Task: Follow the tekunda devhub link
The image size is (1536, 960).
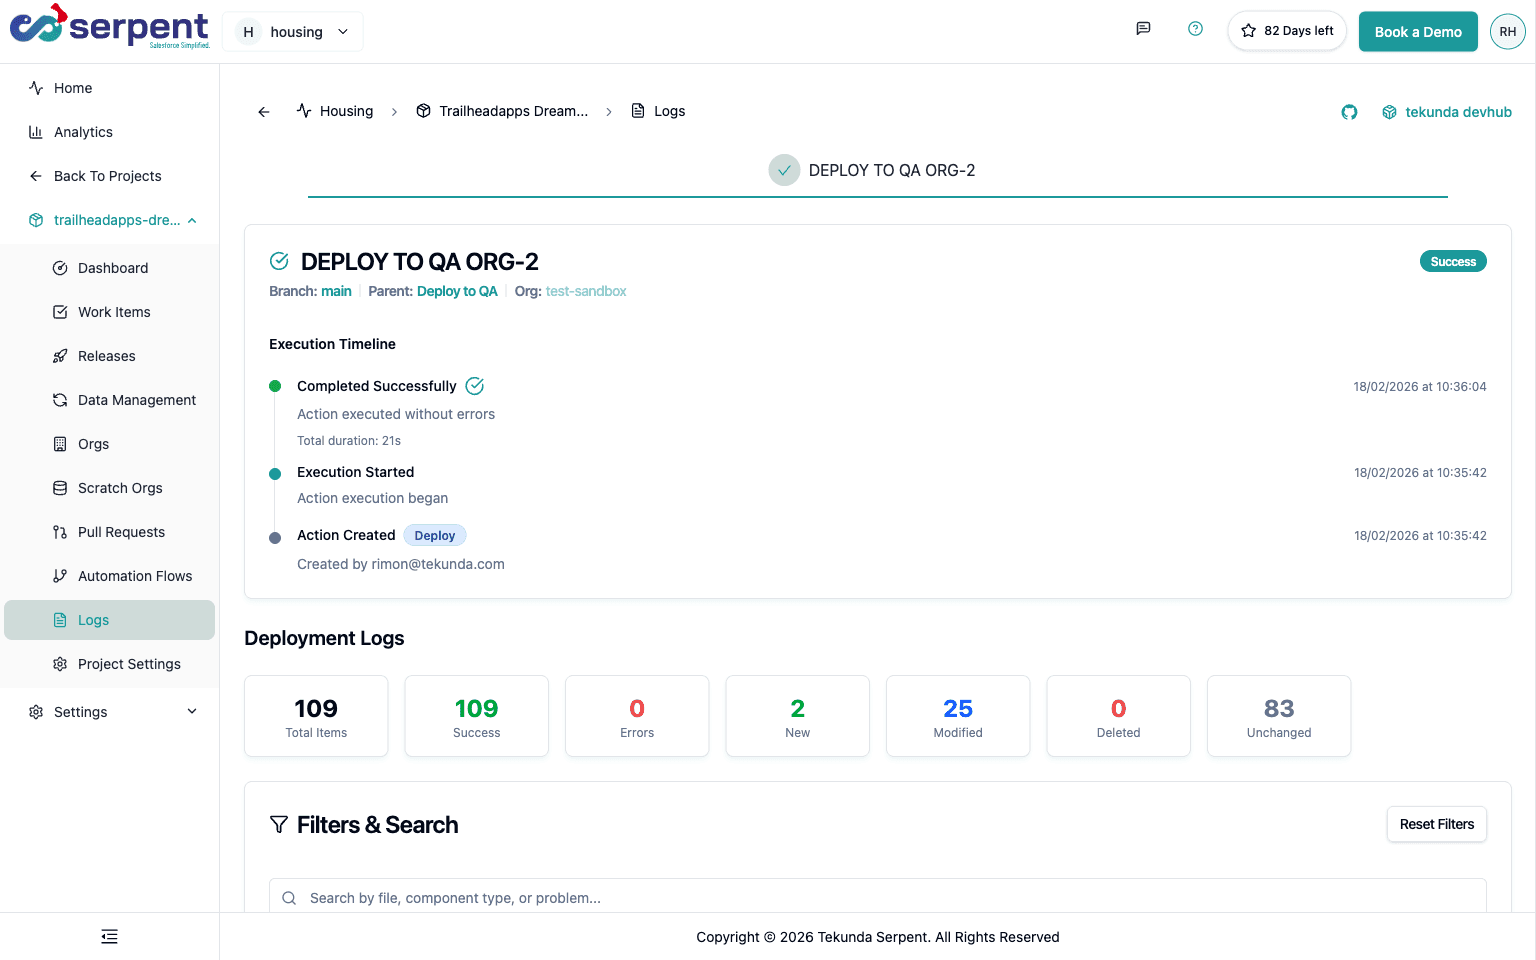Action: (1457, 112)
